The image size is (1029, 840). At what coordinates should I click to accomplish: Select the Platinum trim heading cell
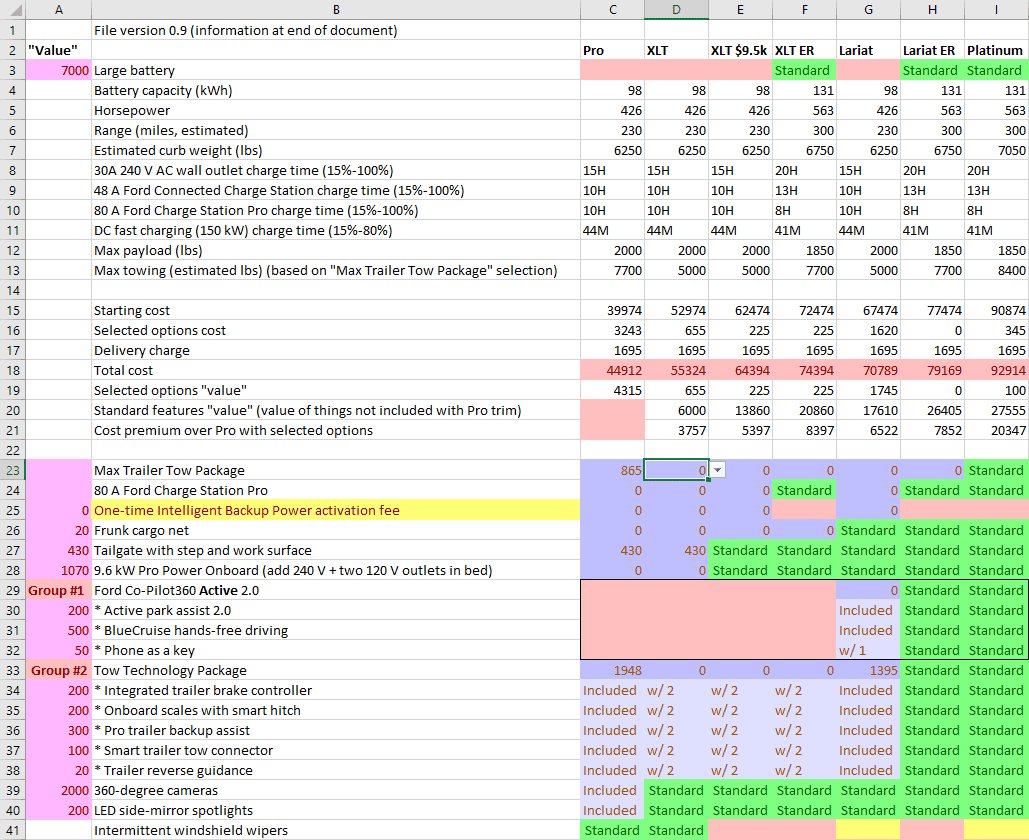(996, 50)
